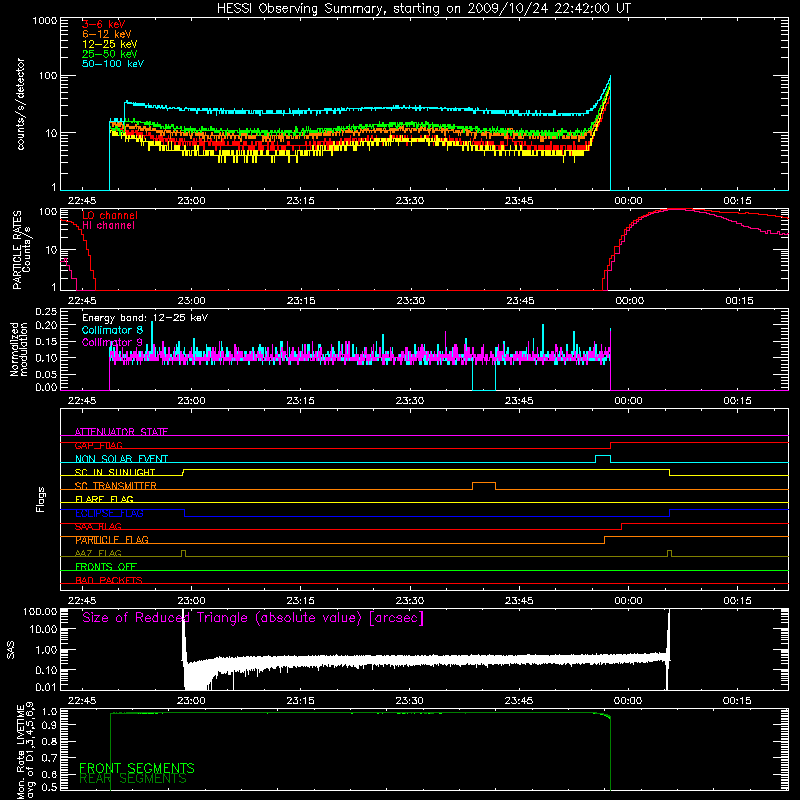Click the SAA_FLAG label
800x800 pixels.
98,527
